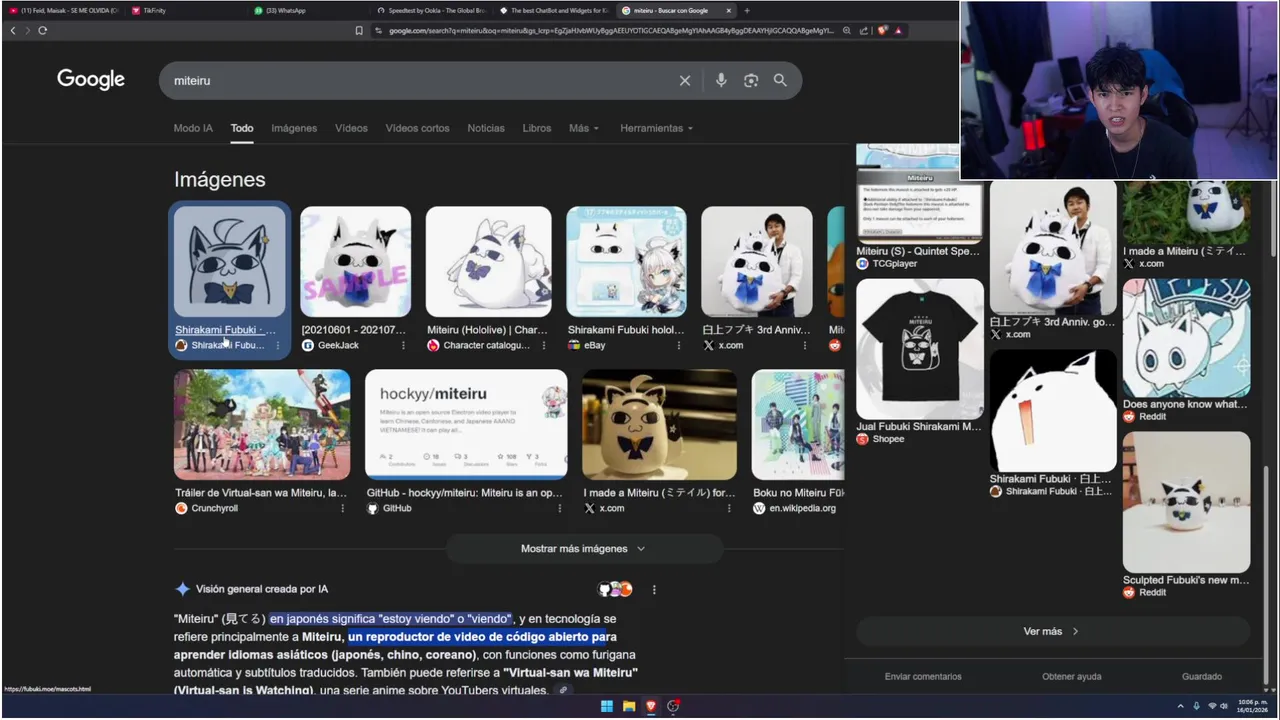Viewport: 1280px width, 720px height.
Task: Click Guardado link
Action: (x=1202, y=677)
